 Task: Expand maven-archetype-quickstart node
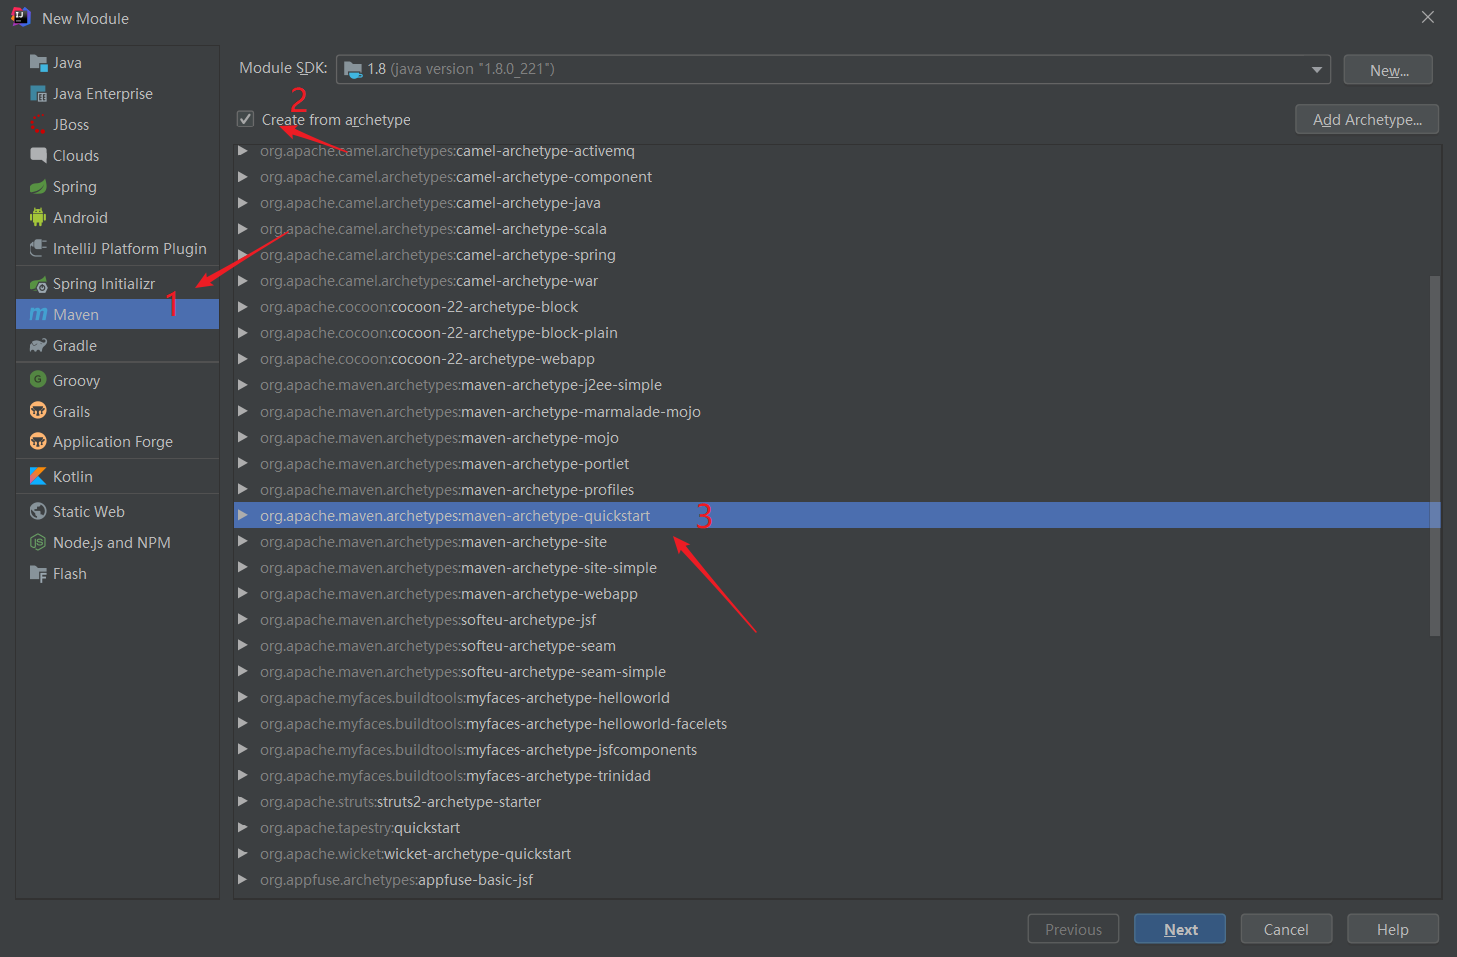tap(242, 516)
